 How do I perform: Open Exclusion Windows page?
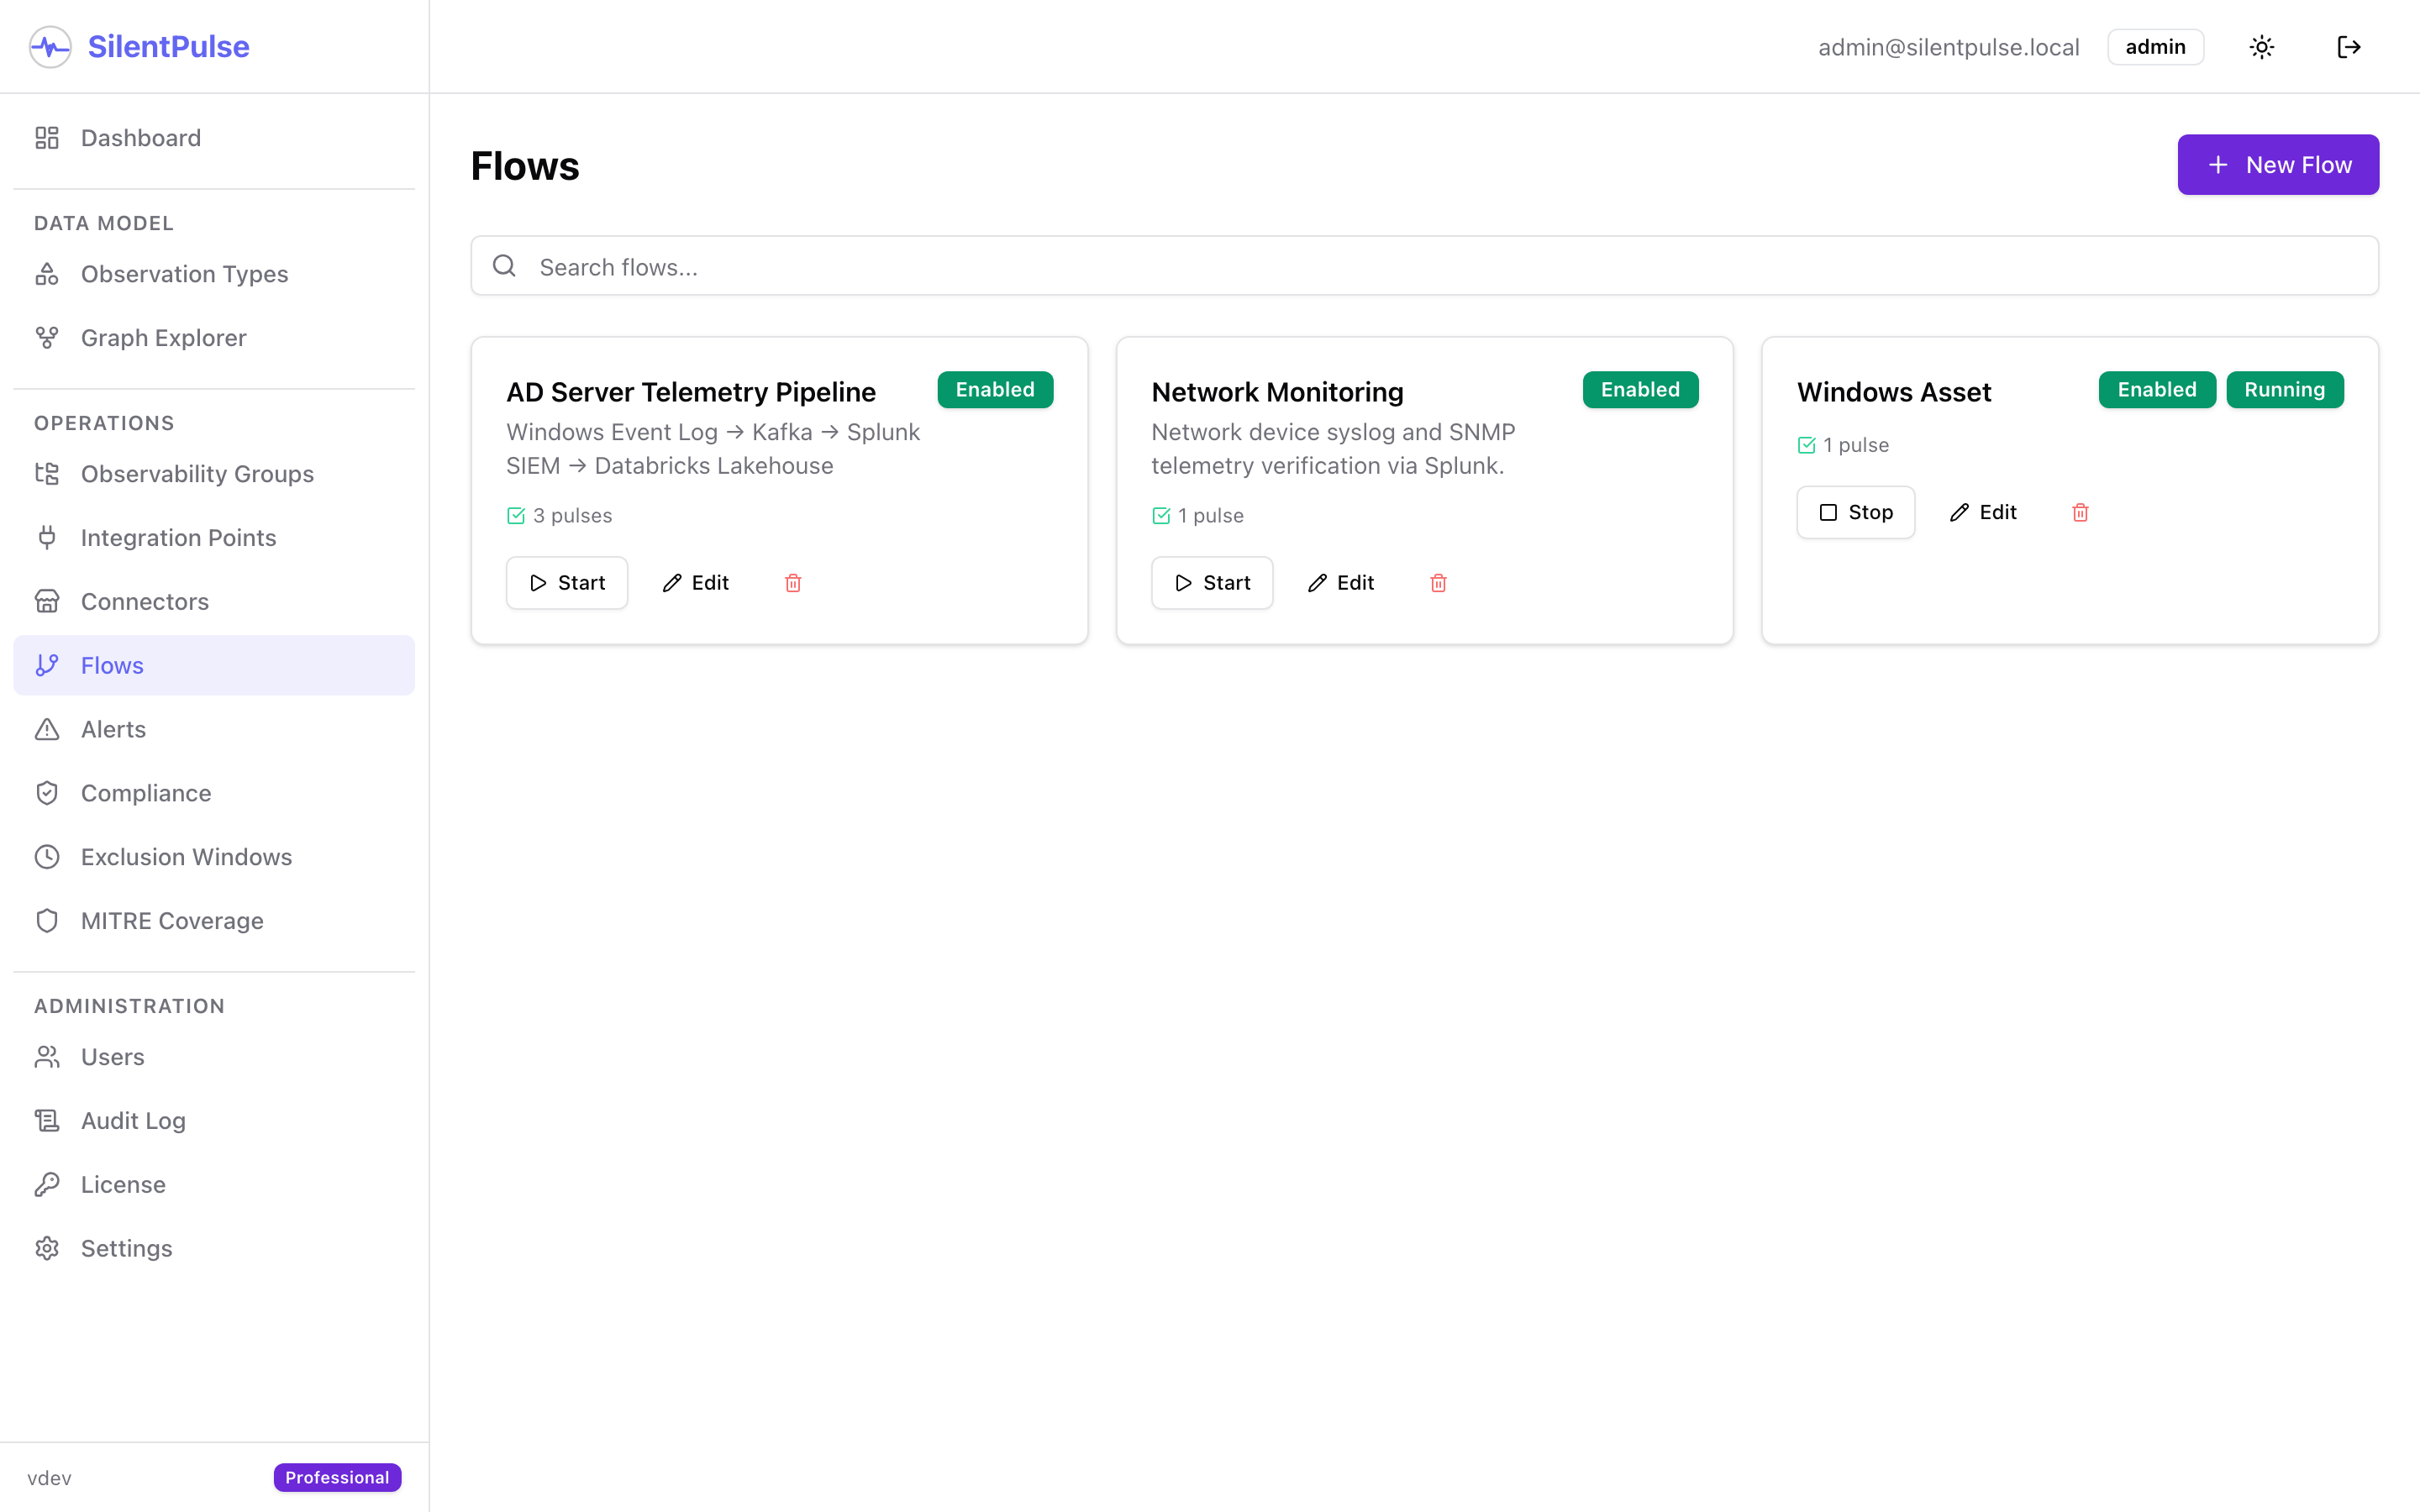click(x=214, y=857)
